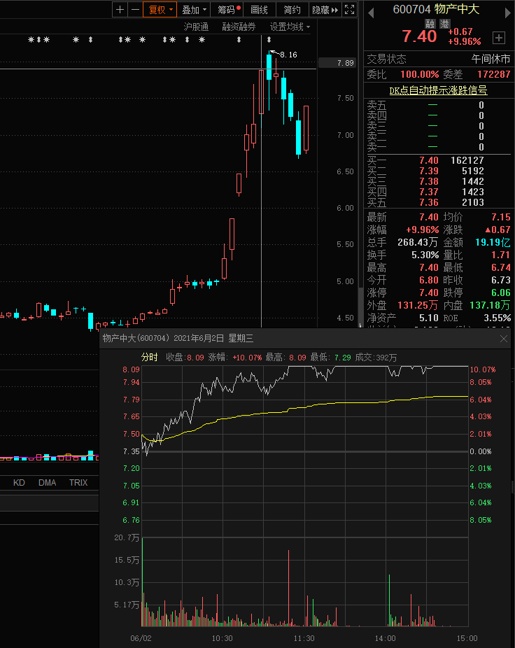The image size is (515, 648).
Task: Go to next stock with right arrow
Action: pyautogui.click(x=508, y=13)
